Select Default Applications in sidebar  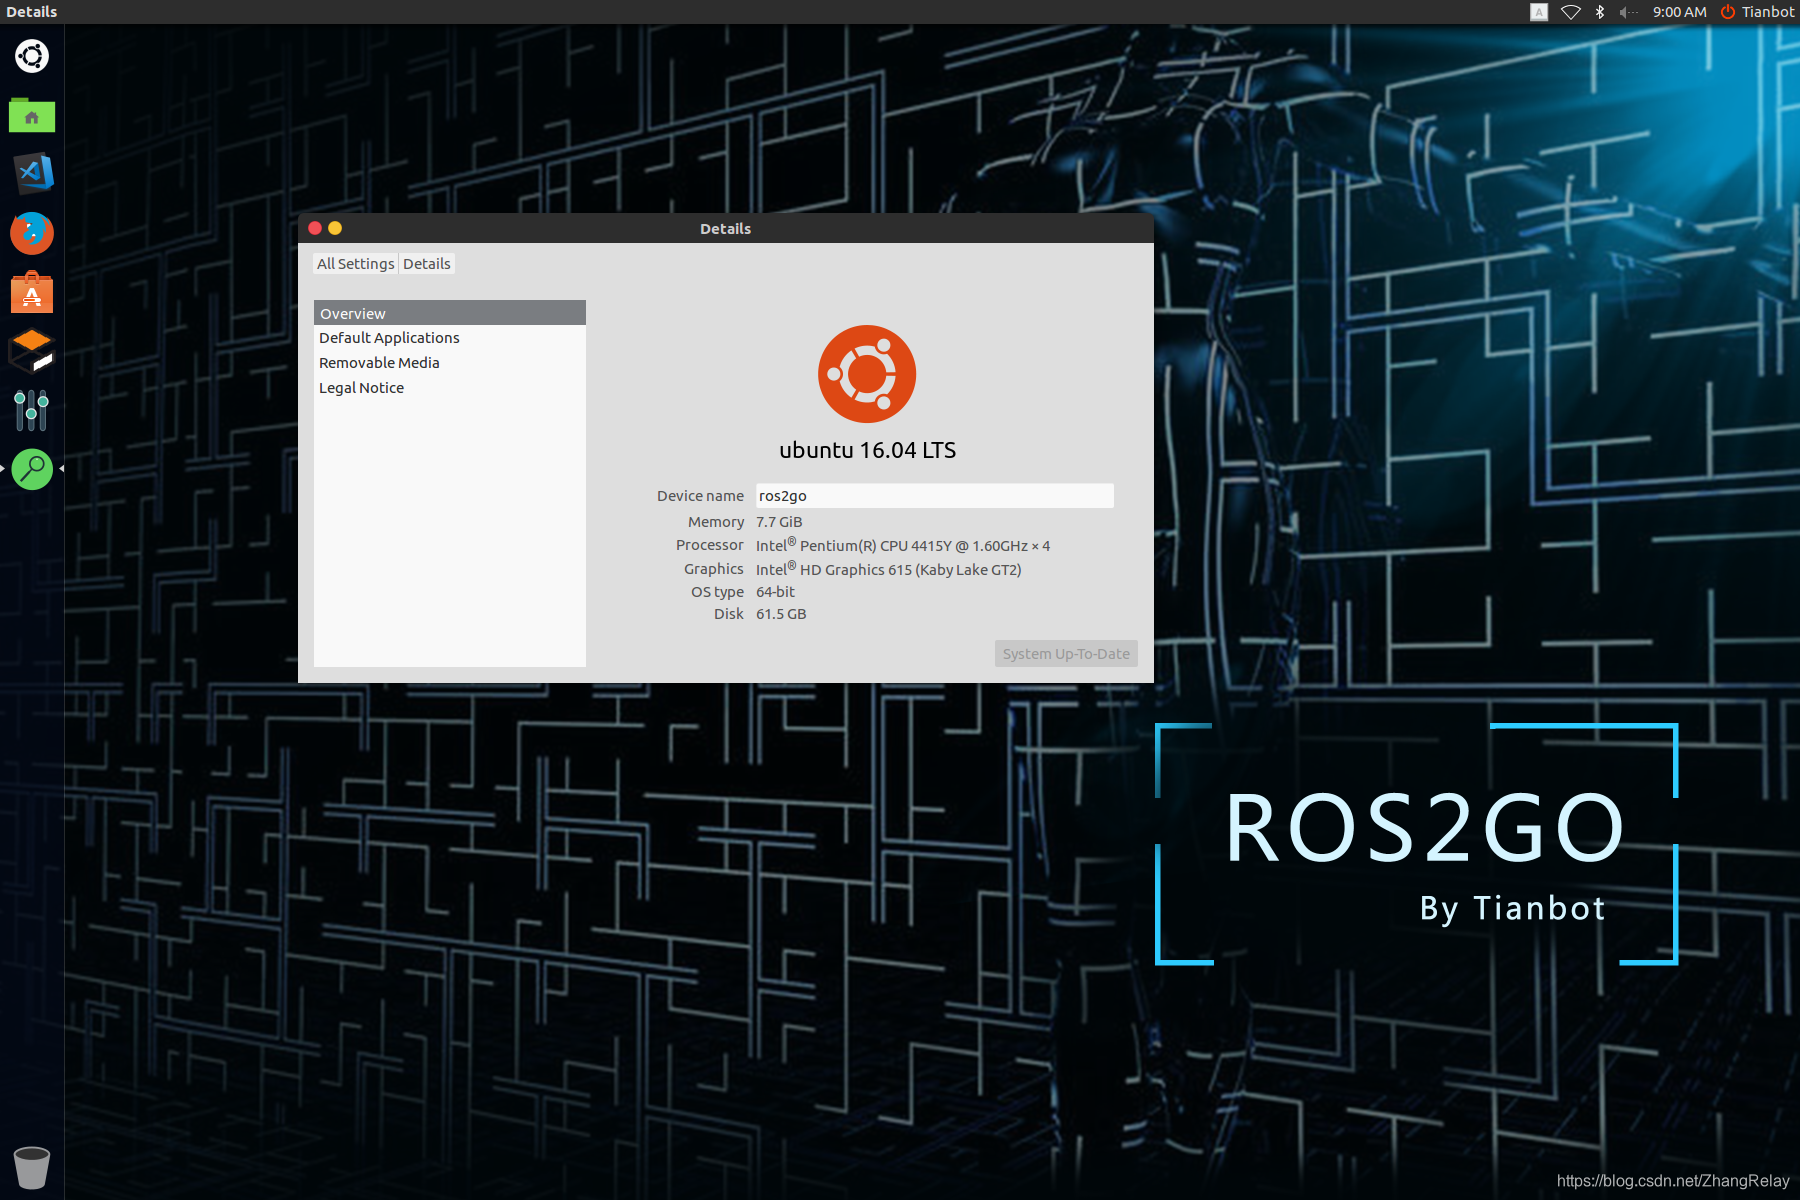click(x=450, y=338)
